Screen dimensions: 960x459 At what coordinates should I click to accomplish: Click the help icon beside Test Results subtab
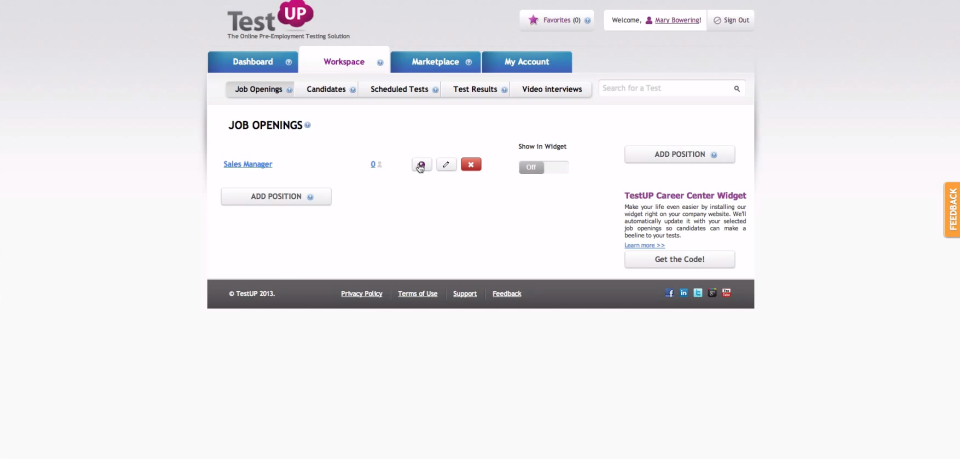[x=504, y=90]
